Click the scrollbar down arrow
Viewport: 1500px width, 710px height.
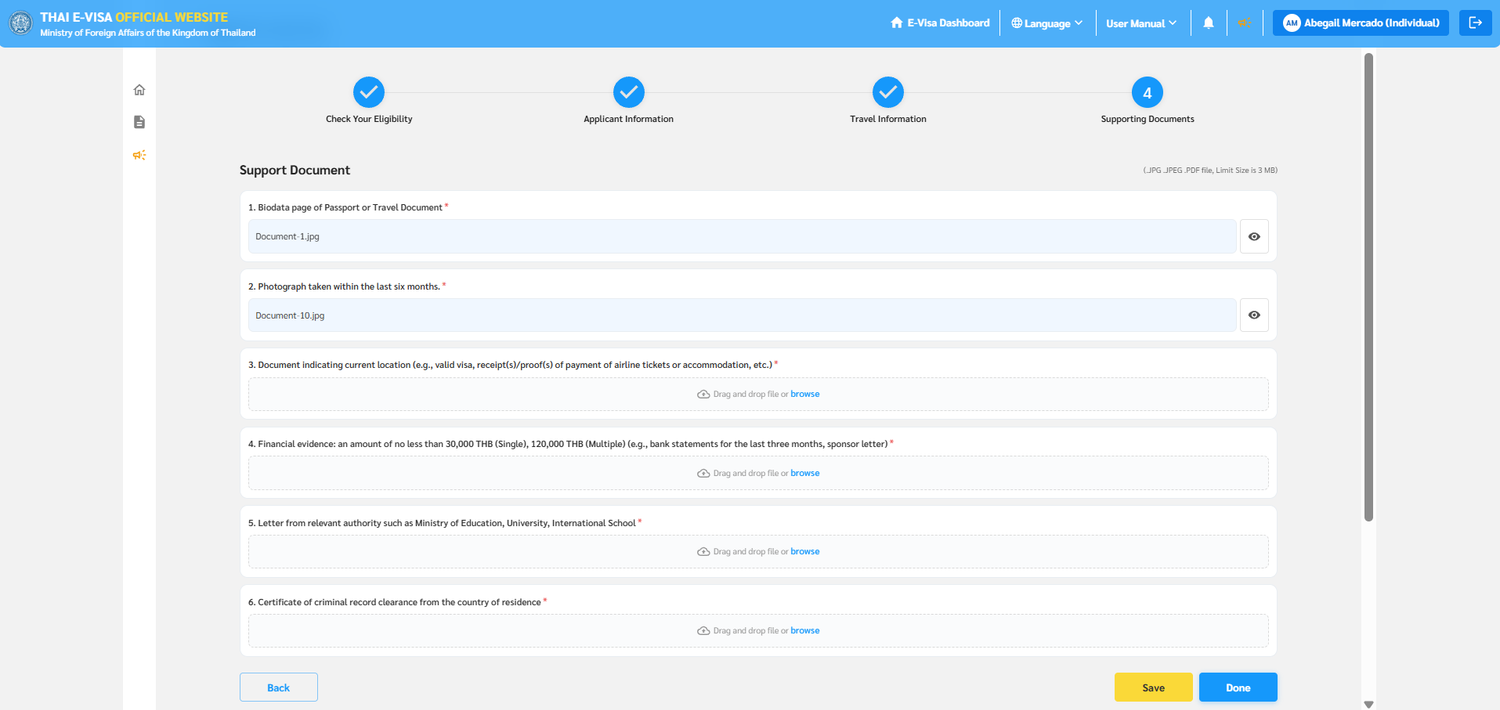(1369, 704)
